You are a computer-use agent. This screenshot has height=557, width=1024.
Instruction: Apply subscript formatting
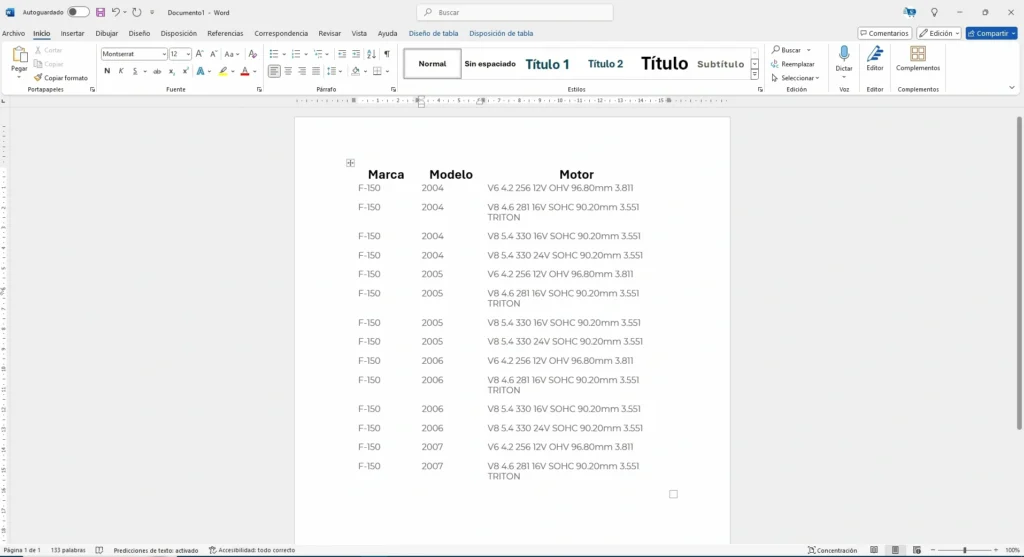(x=172, y=71)
